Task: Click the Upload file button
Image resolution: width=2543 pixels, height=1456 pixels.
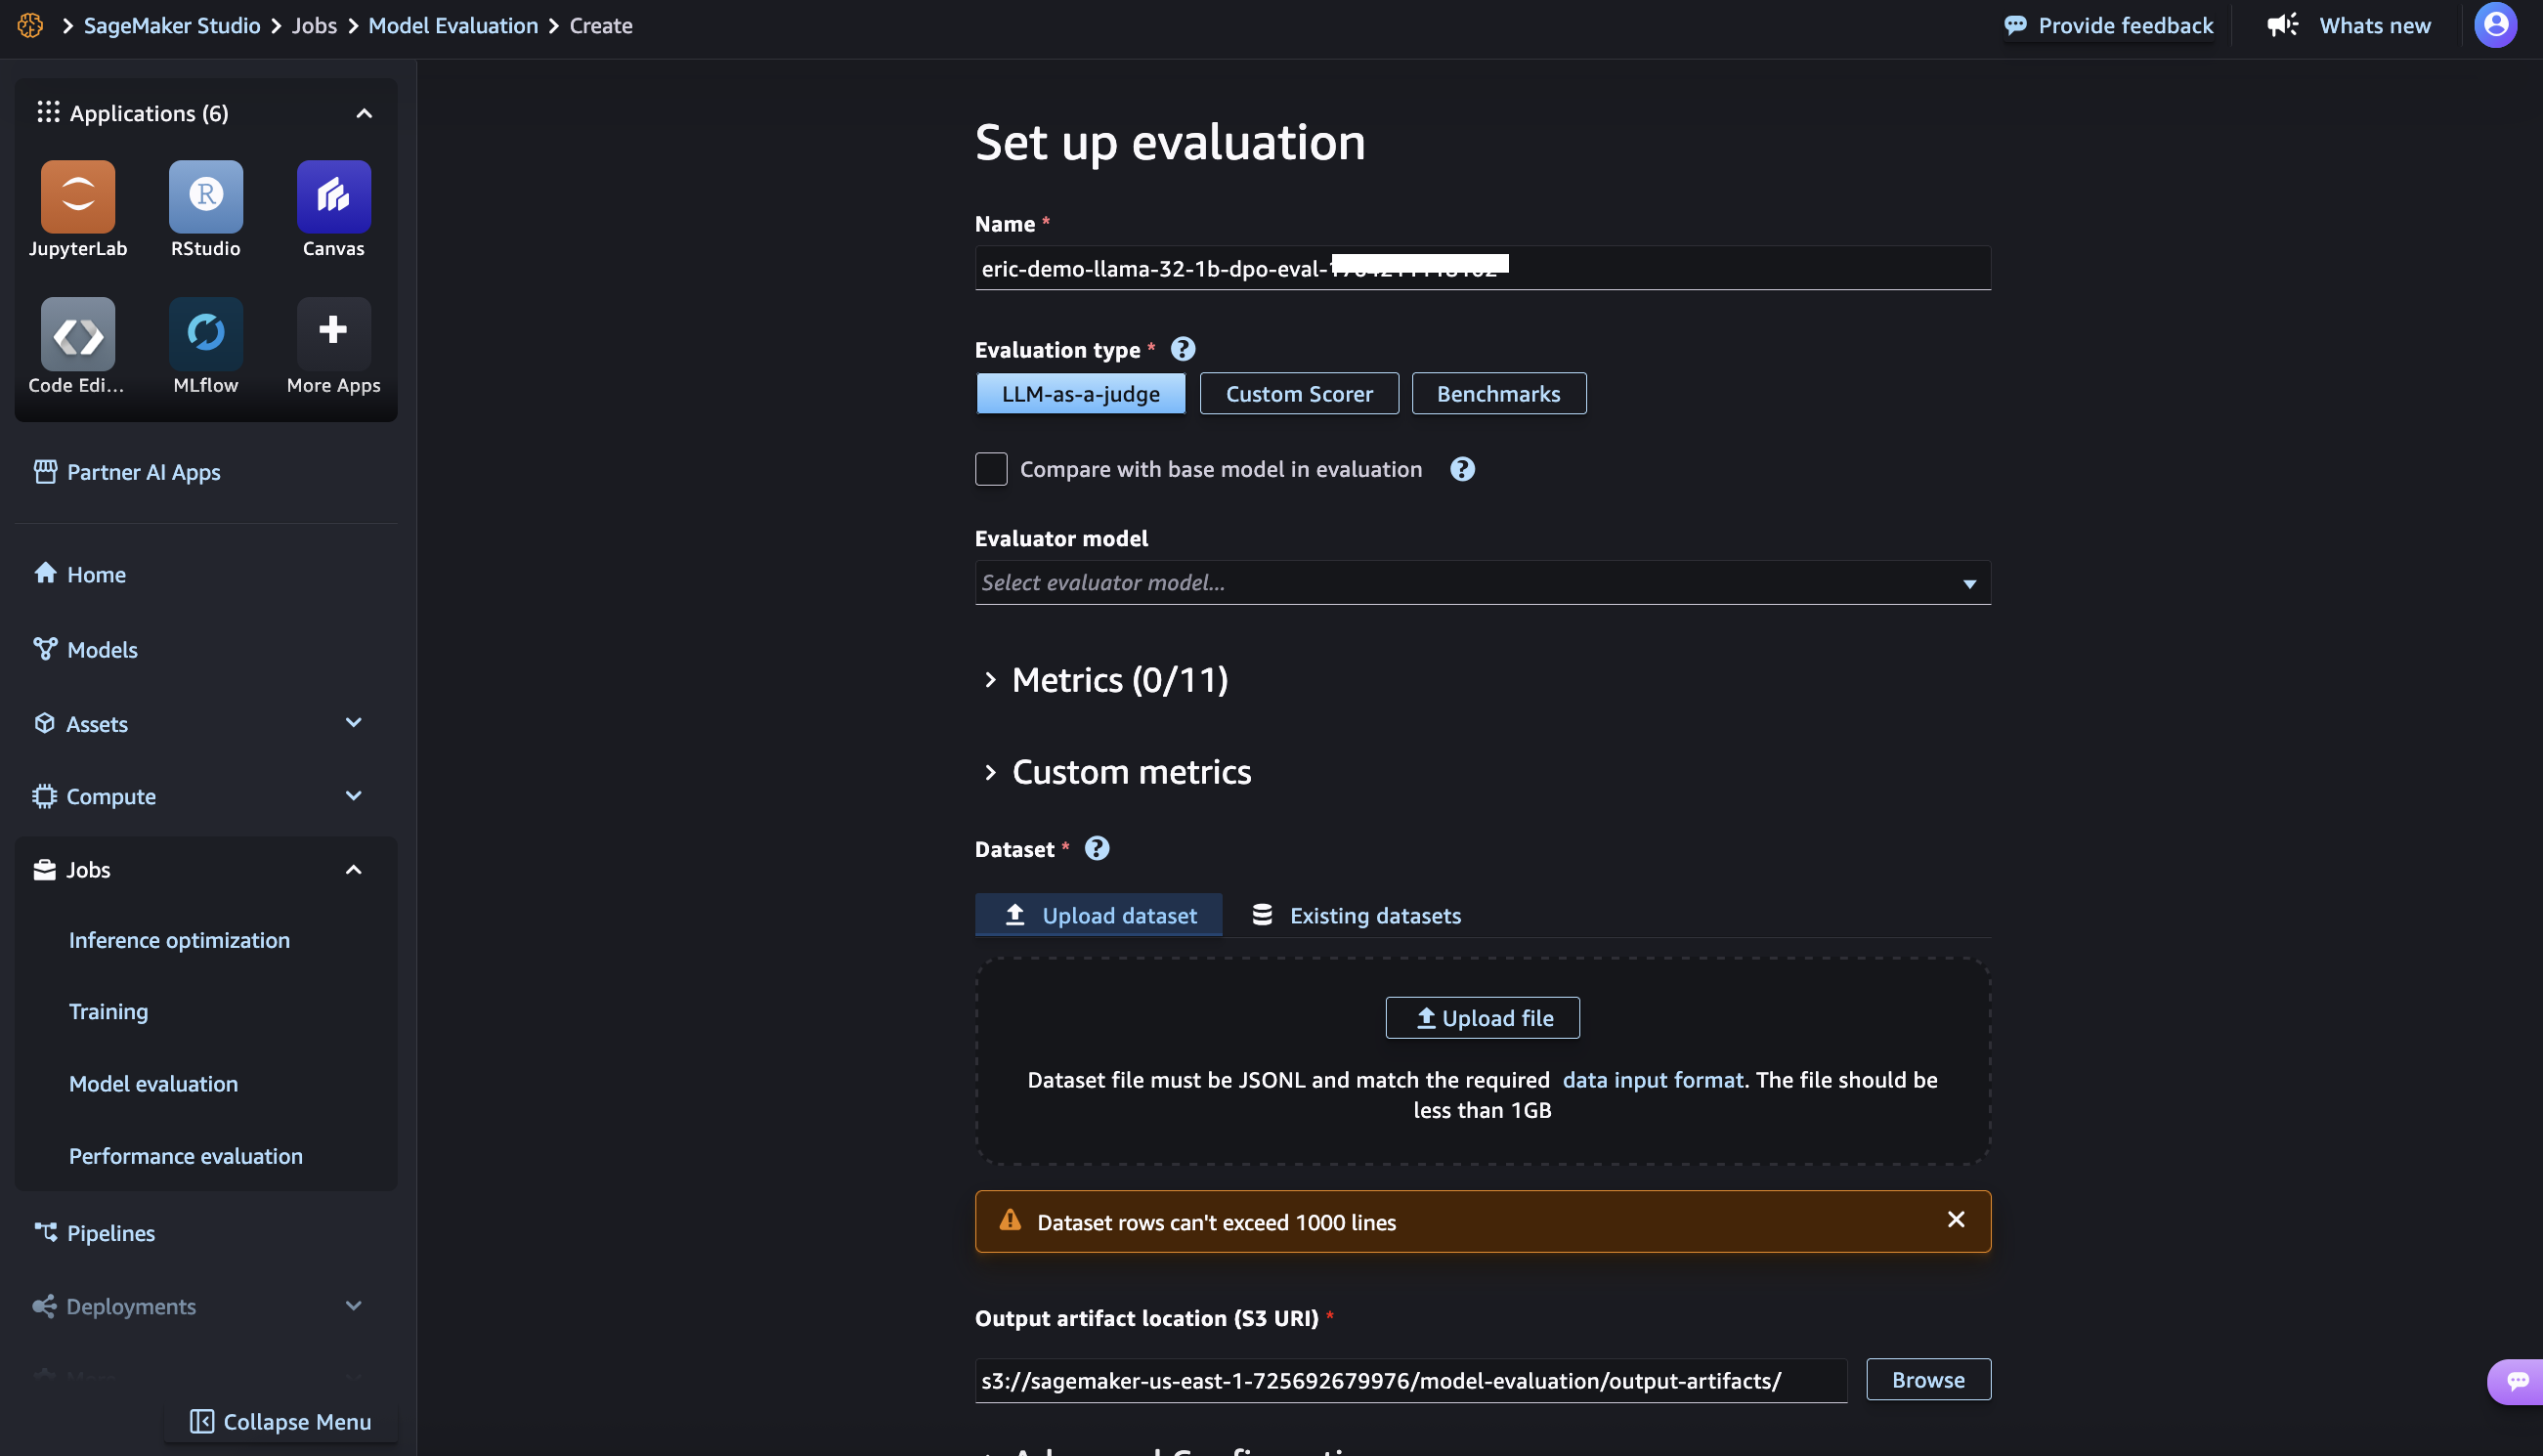Action: coord(1482,1018)
